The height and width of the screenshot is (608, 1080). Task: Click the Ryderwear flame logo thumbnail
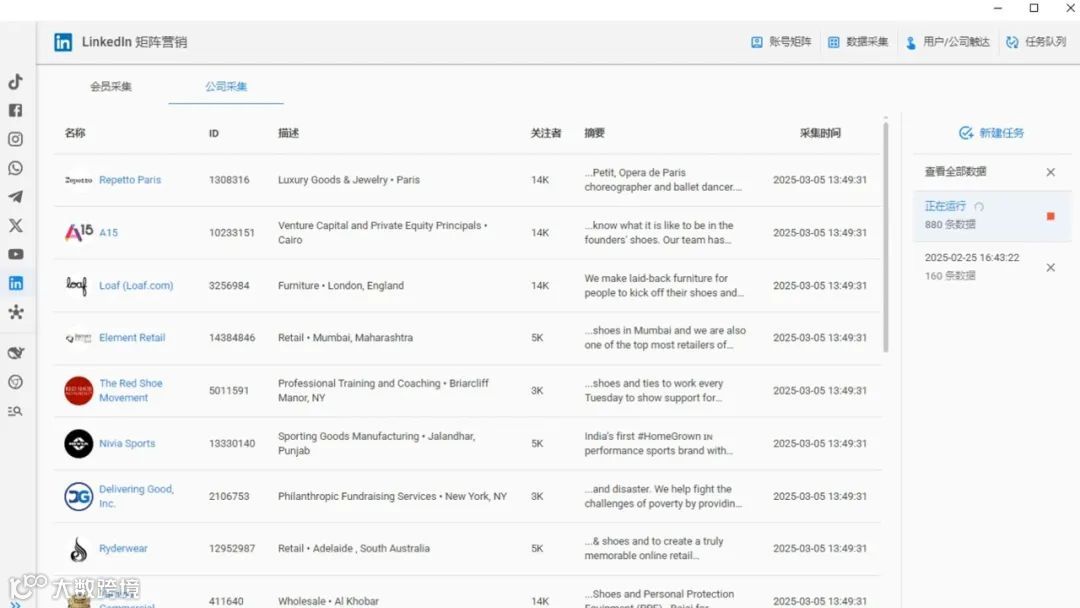click(79, 549)
